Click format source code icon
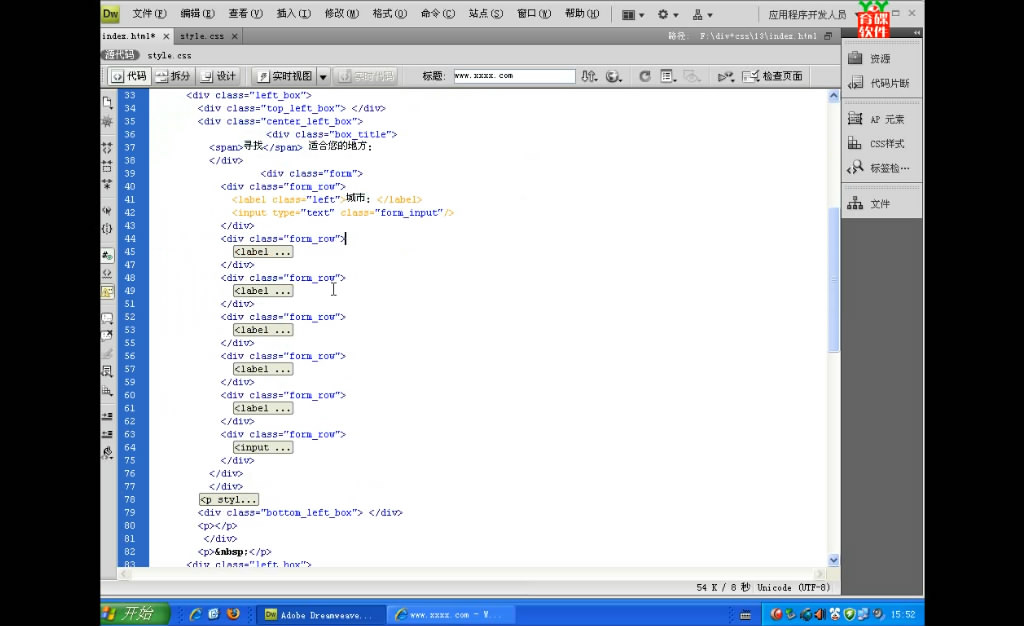 click(107, 452)
